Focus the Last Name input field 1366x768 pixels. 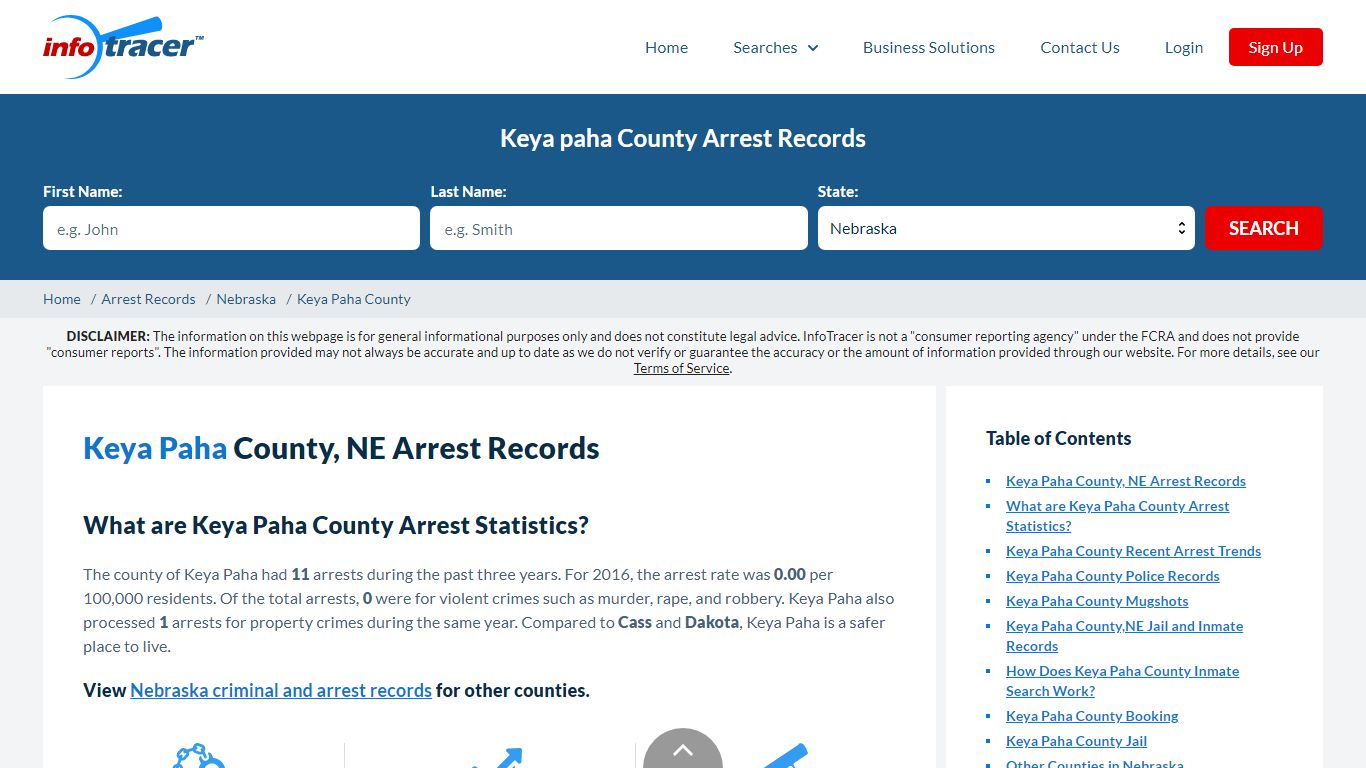(619, 228)
